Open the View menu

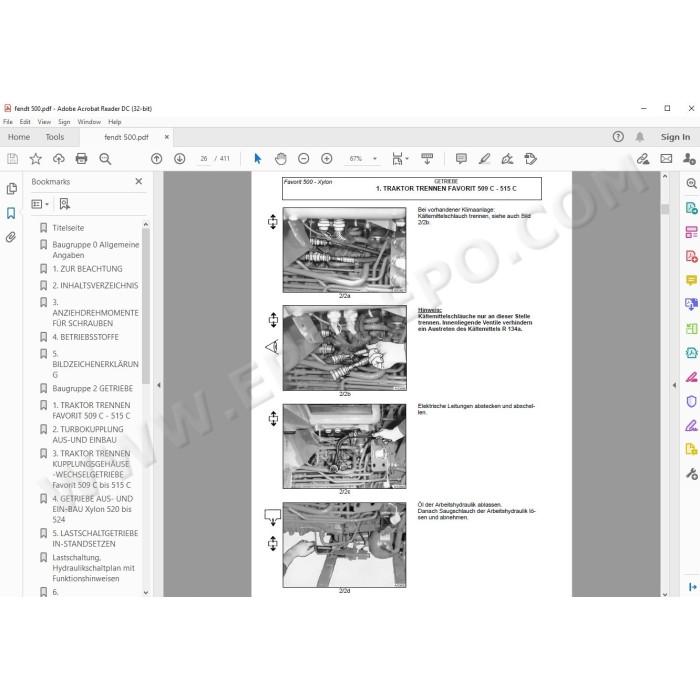44,121
